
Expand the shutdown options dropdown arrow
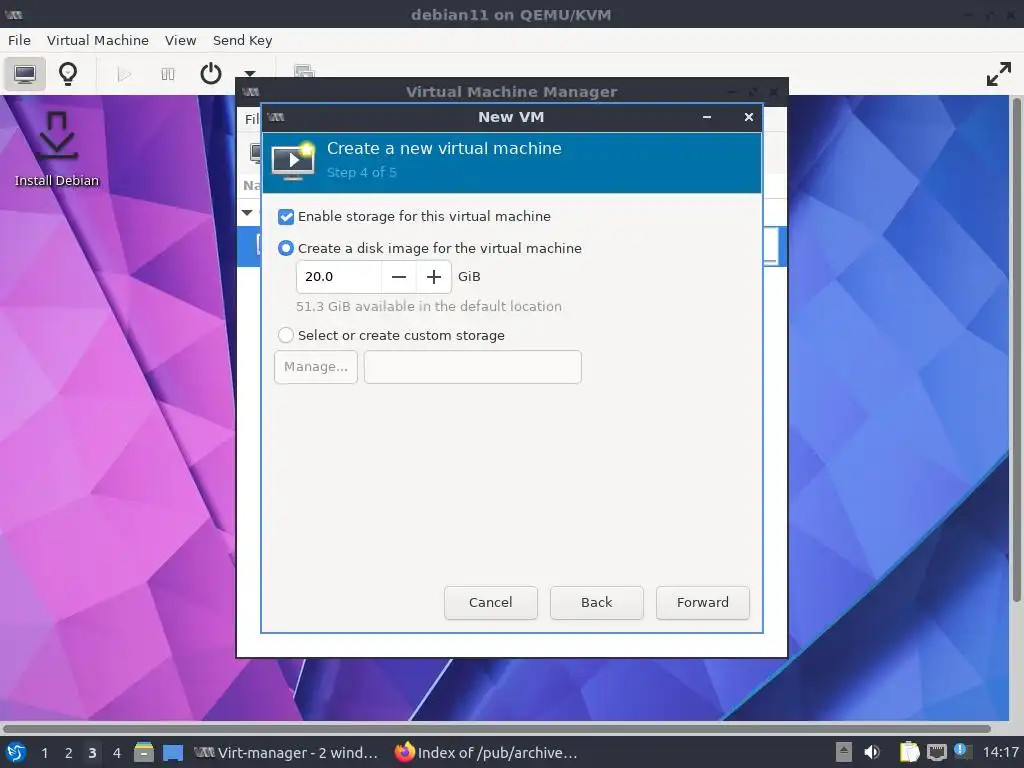pos(249,74)
